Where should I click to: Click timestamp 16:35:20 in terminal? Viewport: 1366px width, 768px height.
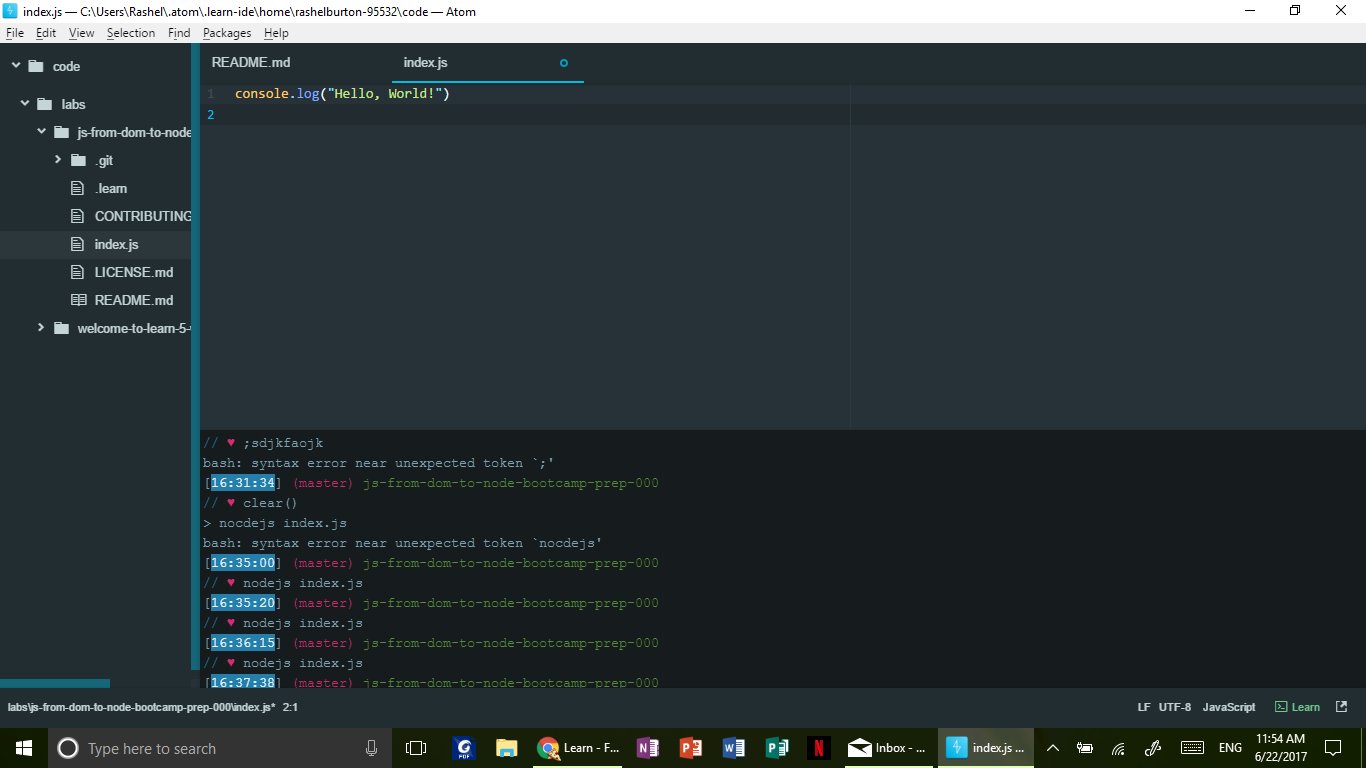[x=243, y=603]
